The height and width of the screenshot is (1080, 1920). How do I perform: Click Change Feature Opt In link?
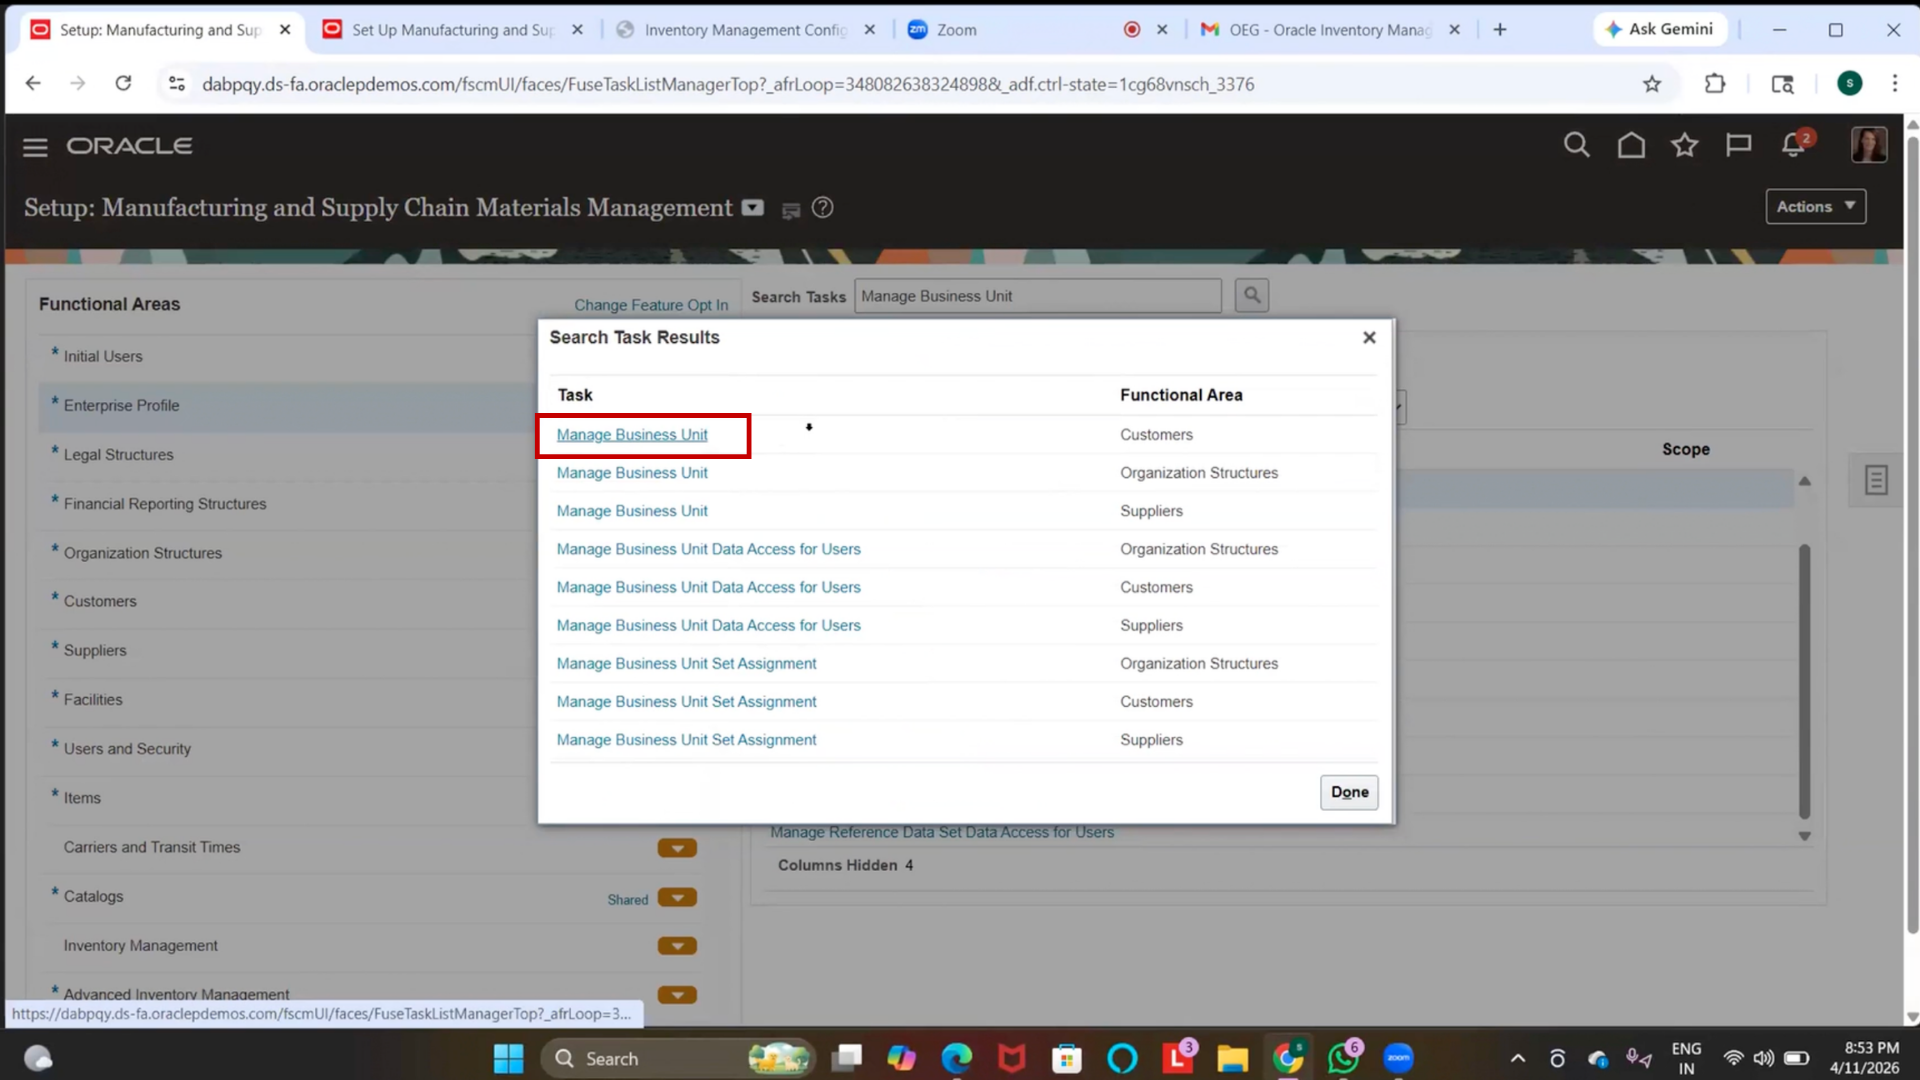coord(651,305)
